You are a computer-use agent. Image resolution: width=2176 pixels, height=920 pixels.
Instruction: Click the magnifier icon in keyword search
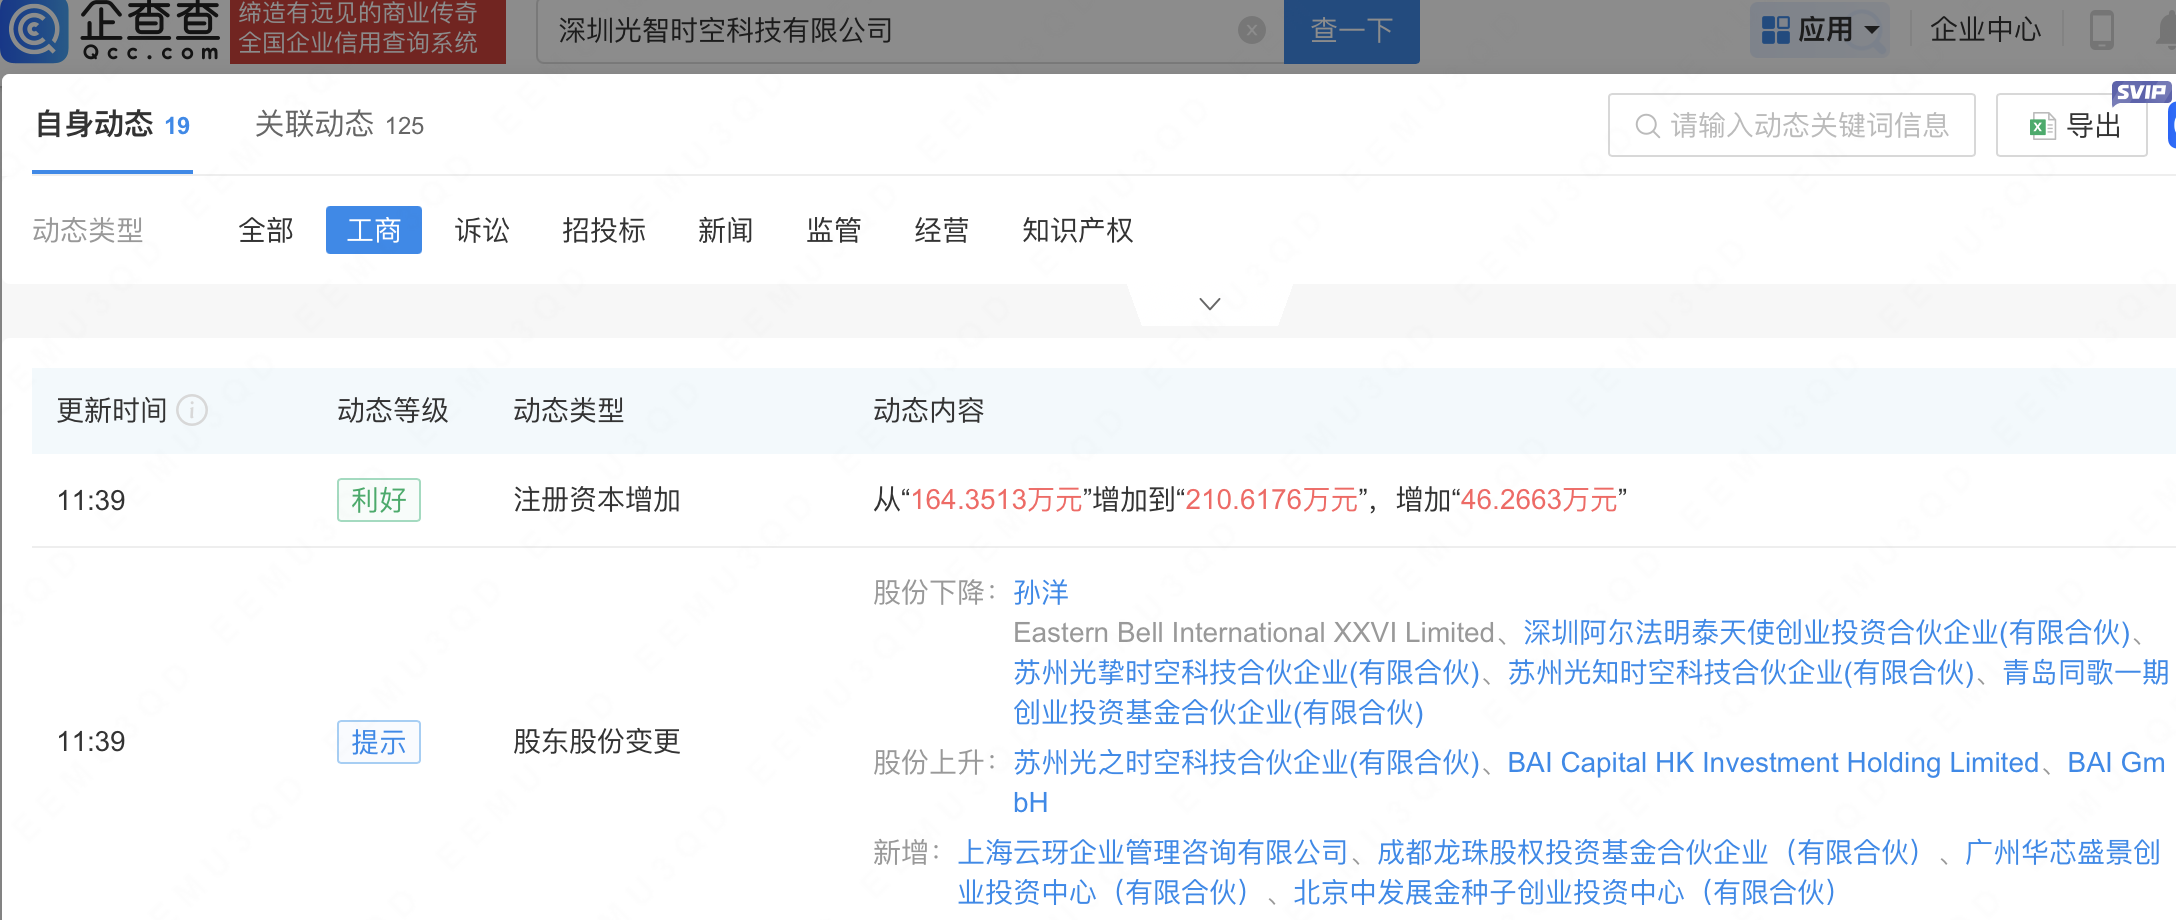point(1647,126)
